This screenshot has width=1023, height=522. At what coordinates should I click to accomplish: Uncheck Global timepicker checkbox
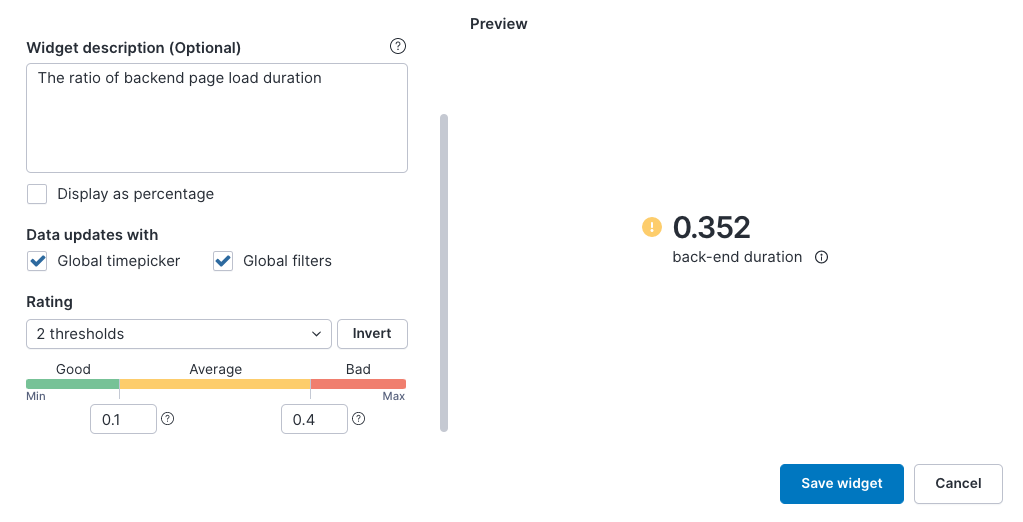coord(37,261)
